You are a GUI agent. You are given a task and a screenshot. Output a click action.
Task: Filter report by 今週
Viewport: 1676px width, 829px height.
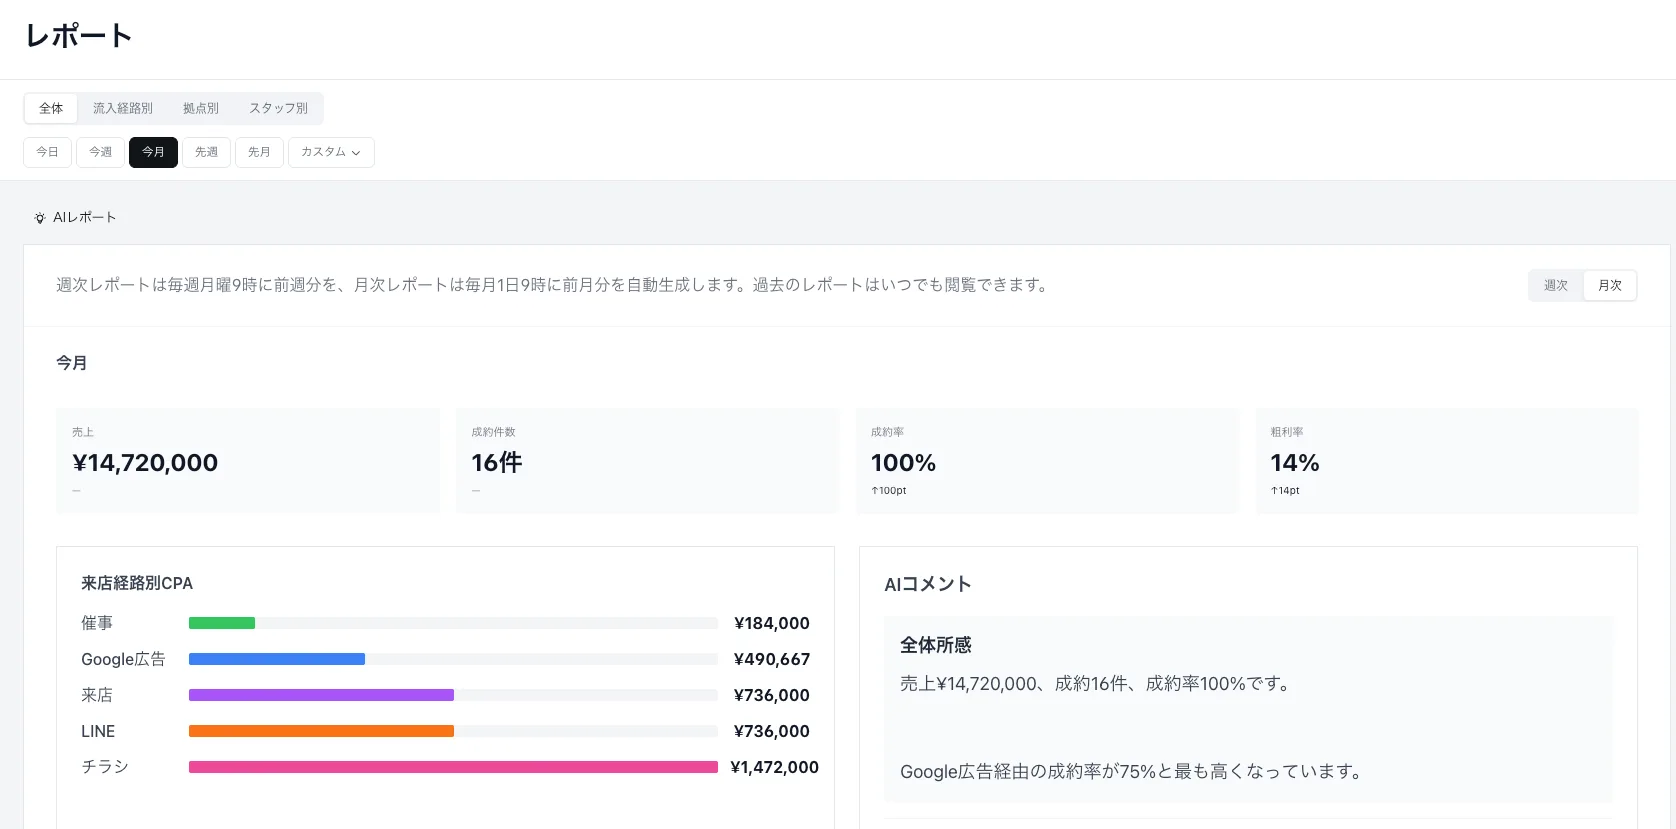pyautogui.click(x=100, y=152)
